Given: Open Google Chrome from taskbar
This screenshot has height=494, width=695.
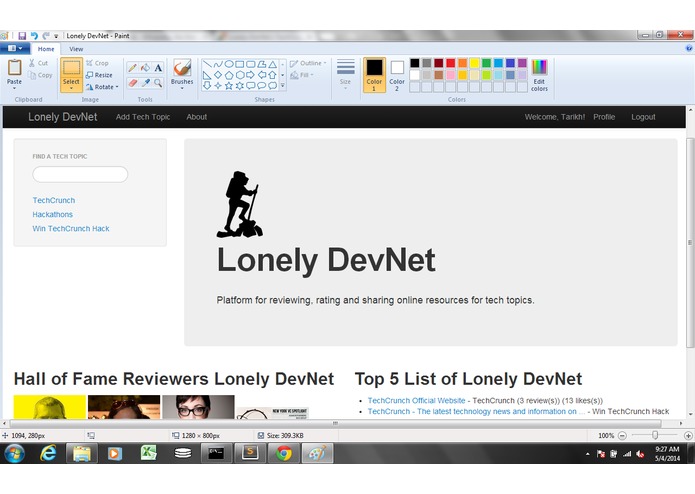Looking at the screenshot, I should click(284, 453).
